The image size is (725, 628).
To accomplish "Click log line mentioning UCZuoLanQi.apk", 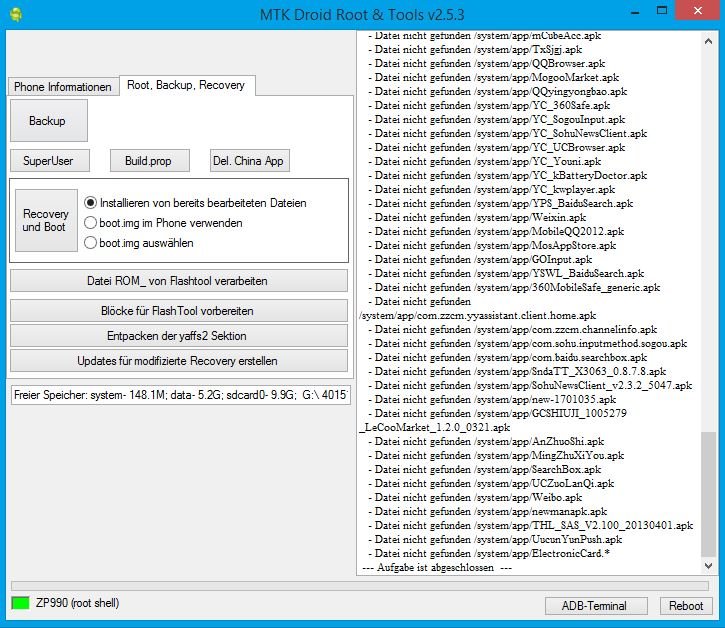I will [491, 483].
